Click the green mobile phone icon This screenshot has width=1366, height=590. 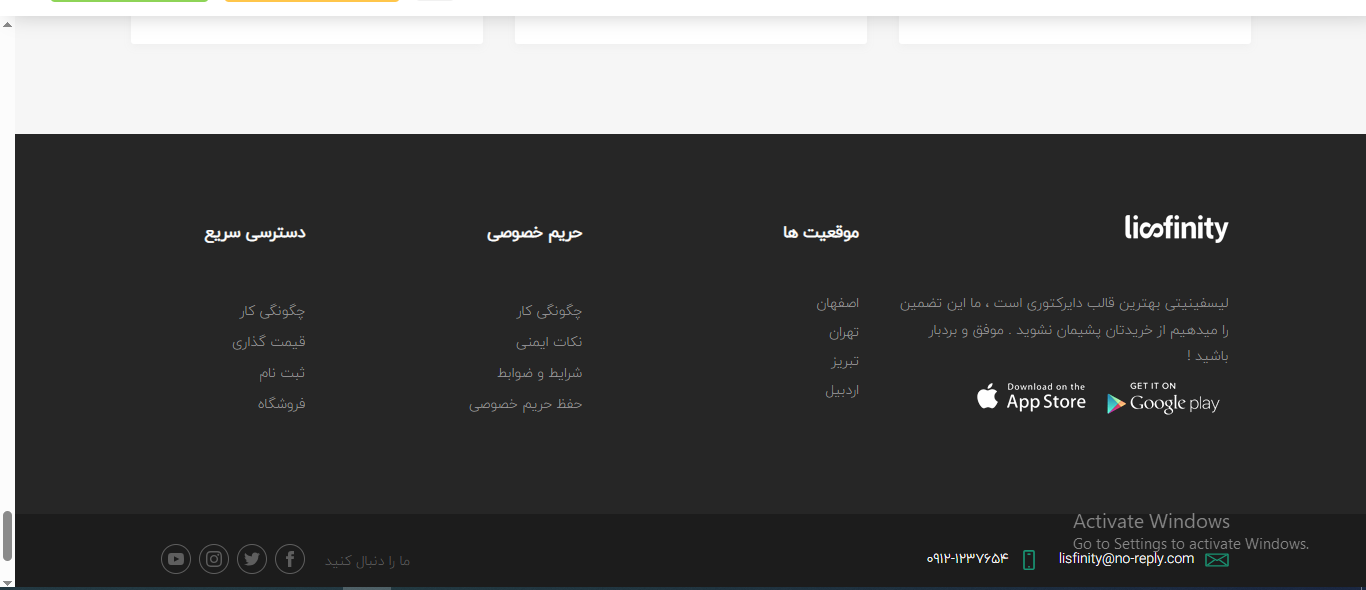1029,560
